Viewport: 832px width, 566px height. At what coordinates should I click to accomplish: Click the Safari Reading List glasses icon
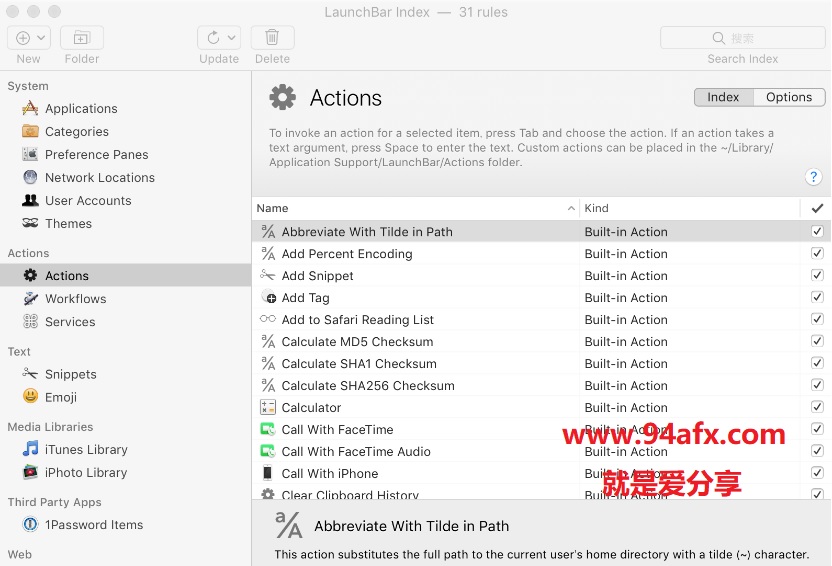(x=267, y=319)
